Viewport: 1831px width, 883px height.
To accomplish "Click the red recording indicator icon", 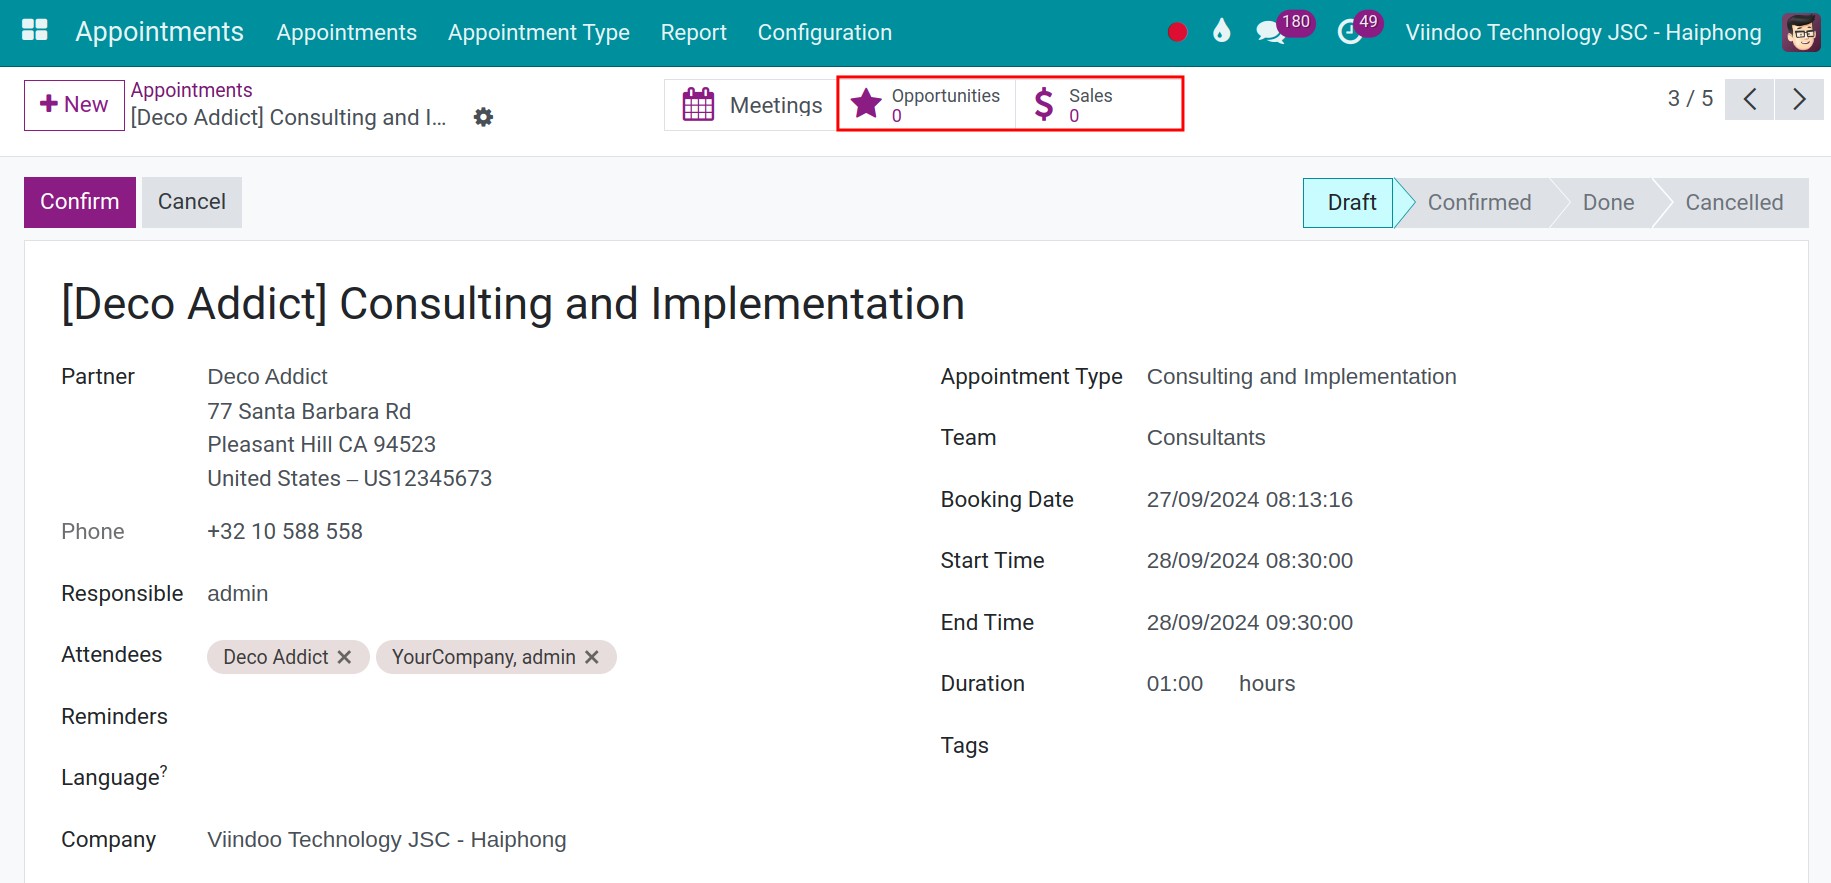I will point(1177,32).
